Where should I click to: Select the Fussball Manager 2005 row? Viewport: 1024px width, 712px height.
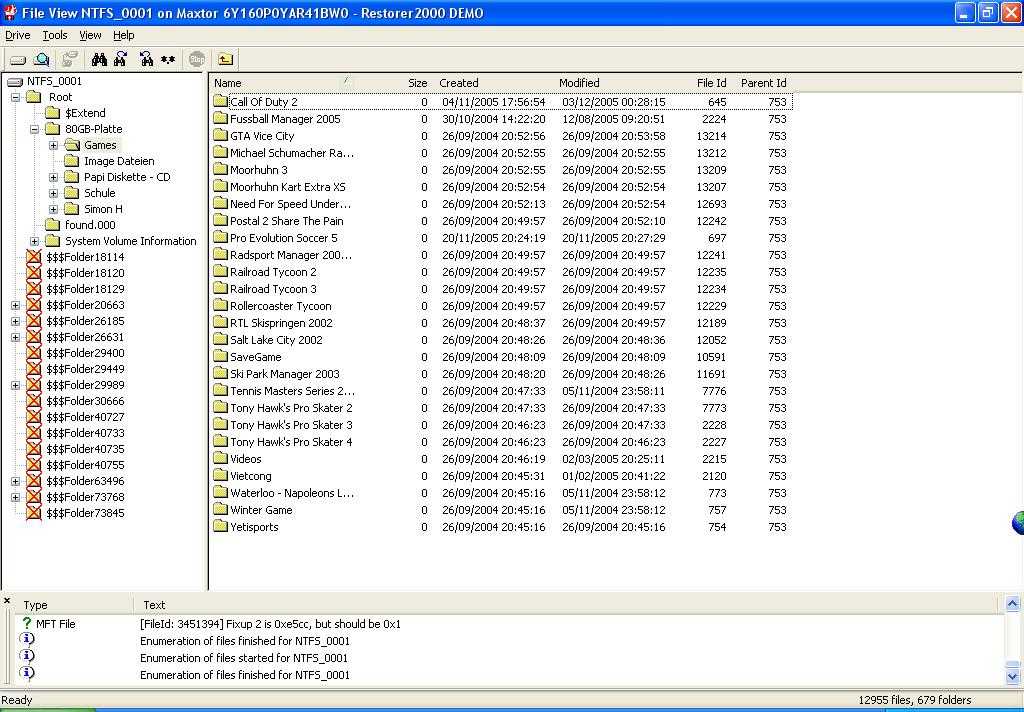(502, 119)
